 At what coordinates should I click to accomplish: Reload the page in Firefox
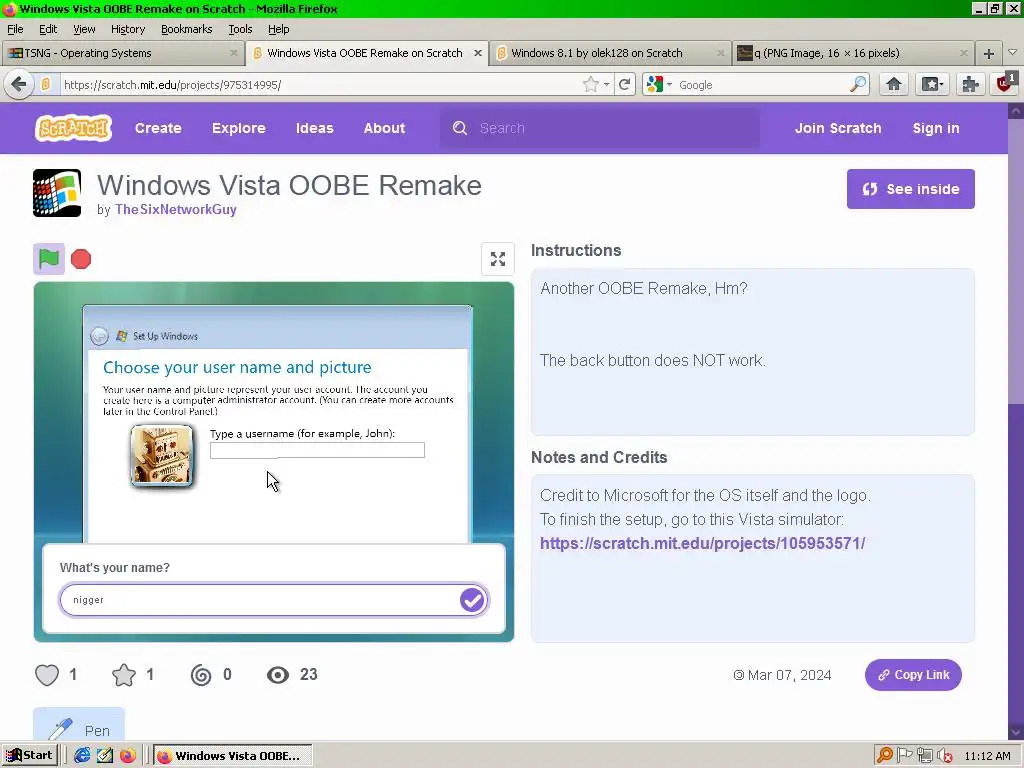[x=624, y=84]
